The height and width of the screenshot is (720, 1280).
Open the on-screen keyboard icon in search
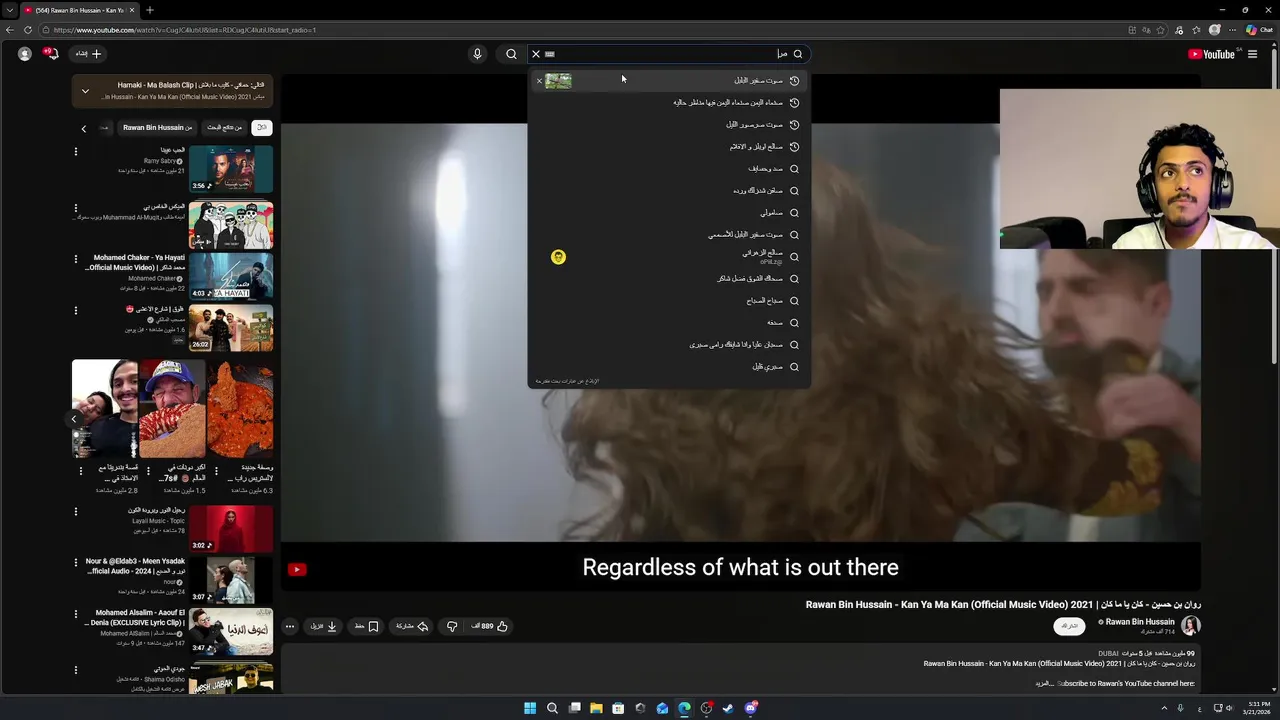(550, 54)
